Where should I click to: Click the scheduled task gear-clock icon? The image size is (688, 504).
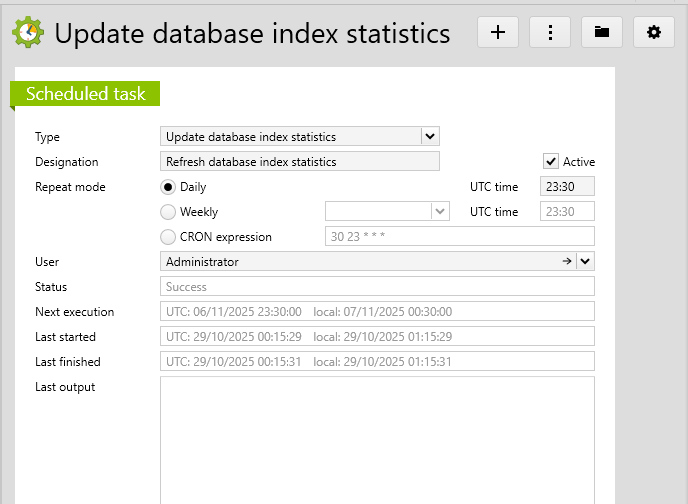[28, 33]
